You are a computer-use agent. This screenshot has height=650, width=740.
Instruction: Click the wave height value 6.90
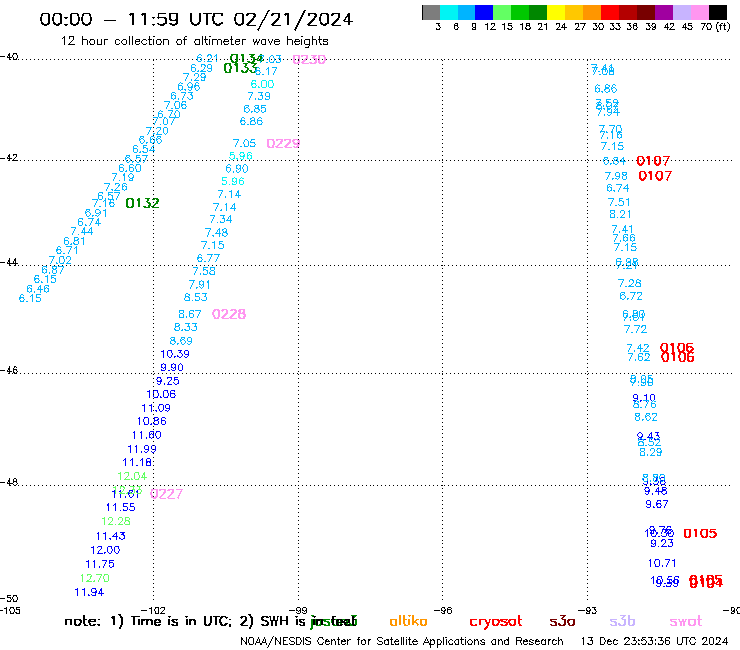tap(237, 169)
